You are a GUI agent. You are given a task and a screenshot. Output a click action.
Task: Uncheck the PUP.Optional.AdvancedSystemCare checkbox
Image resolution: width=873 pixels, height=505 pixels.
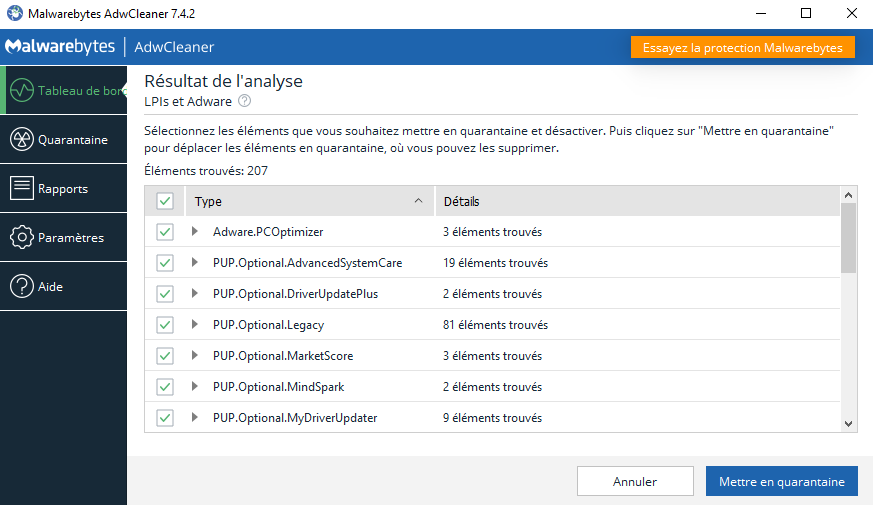click(165, 263)
